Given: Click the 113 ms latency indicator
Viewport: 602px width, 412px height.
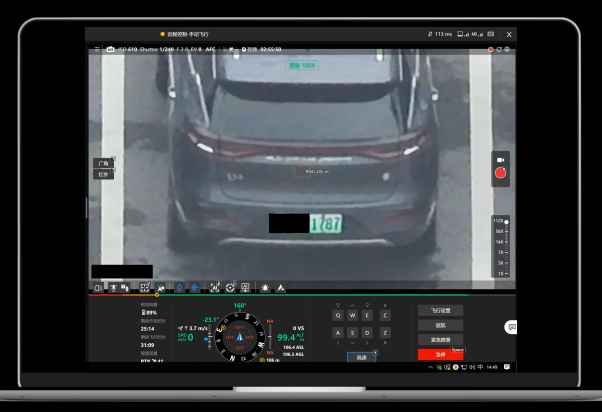Looking at the screenshot, I should click(440, 34).
